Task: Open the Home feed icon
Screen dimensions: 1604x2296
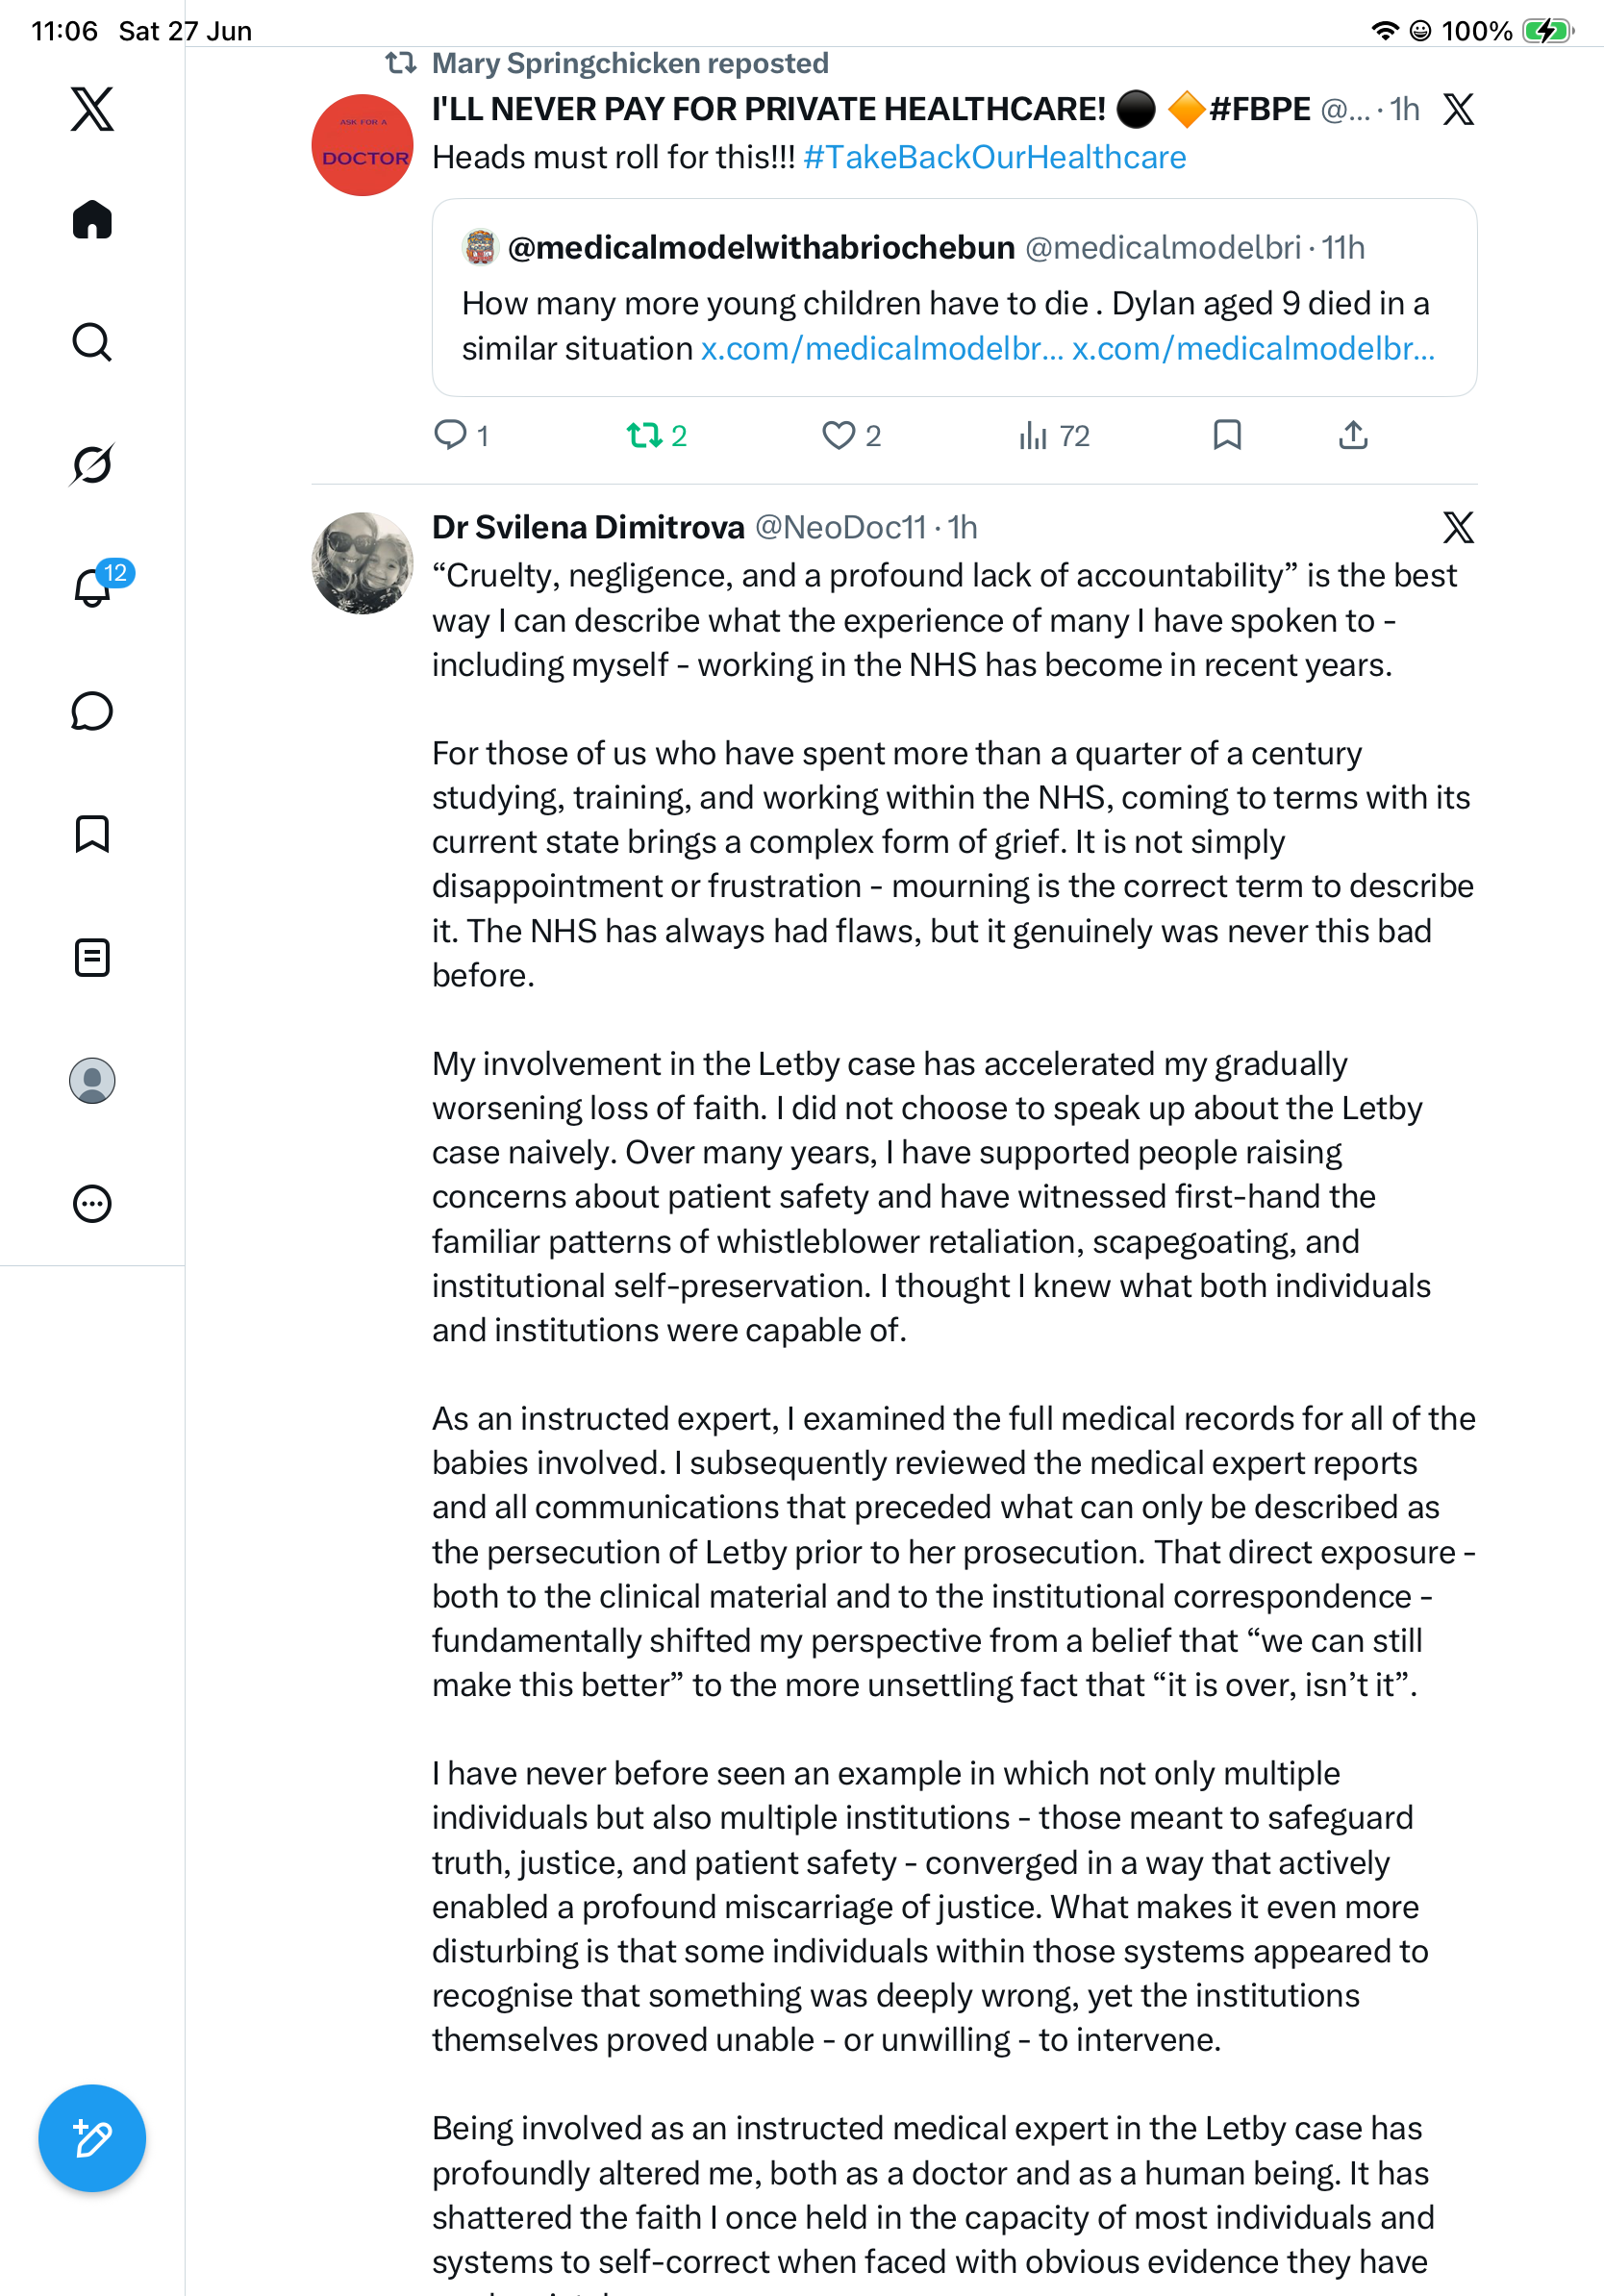Action: (x=92, y=219)
